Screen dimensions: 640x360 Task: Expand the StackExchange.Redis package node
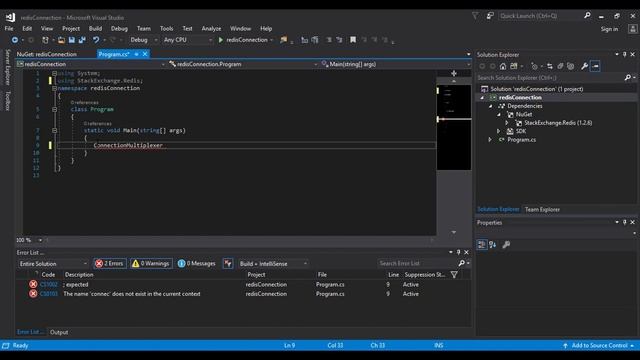point(507,123)
